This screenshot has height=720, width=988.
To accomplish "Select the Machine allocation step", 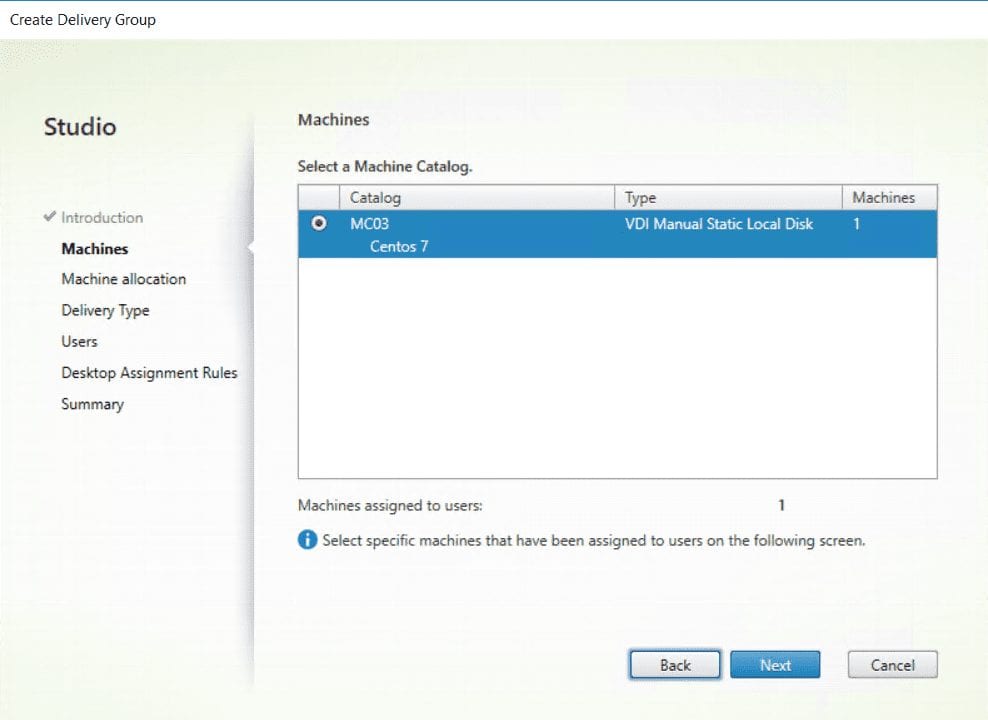I will coord(121,279).
